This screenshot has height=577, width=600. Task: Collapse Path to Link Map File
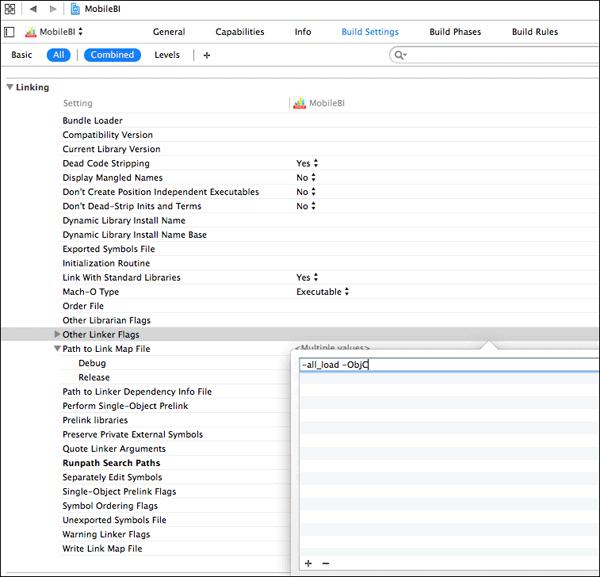click(x=57, y=349)
